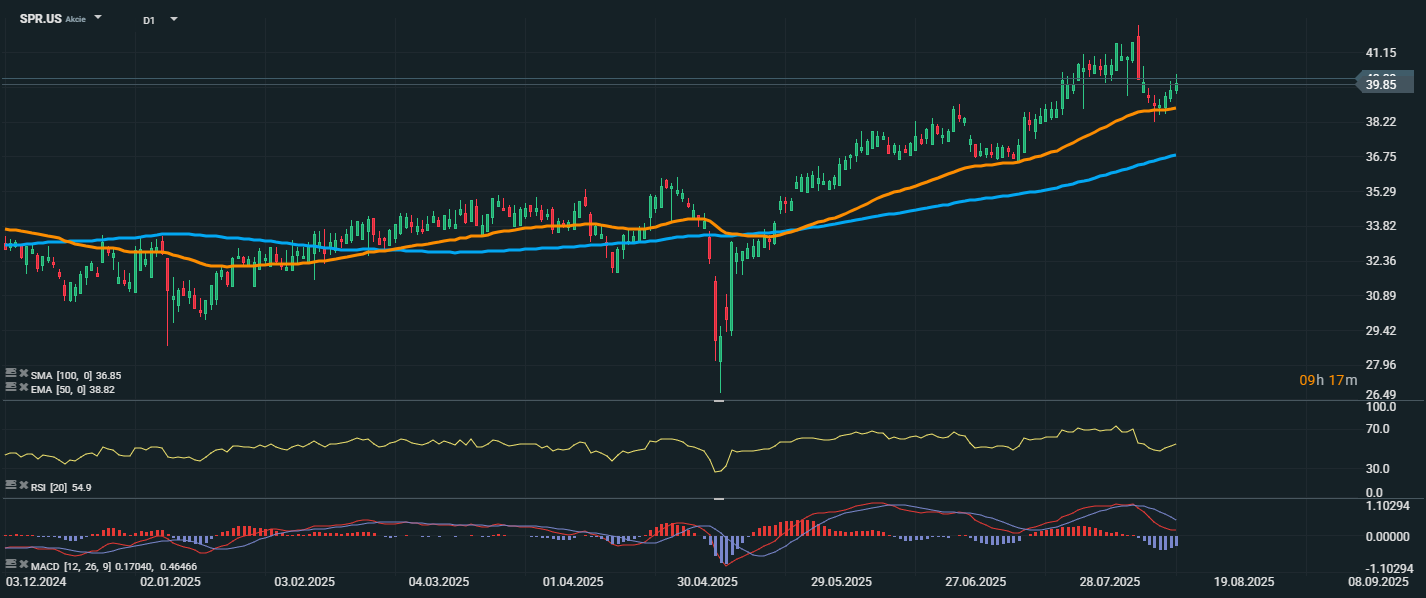Click the 27.96 price axis label
1426x598 pixels.
(1381, 364)
